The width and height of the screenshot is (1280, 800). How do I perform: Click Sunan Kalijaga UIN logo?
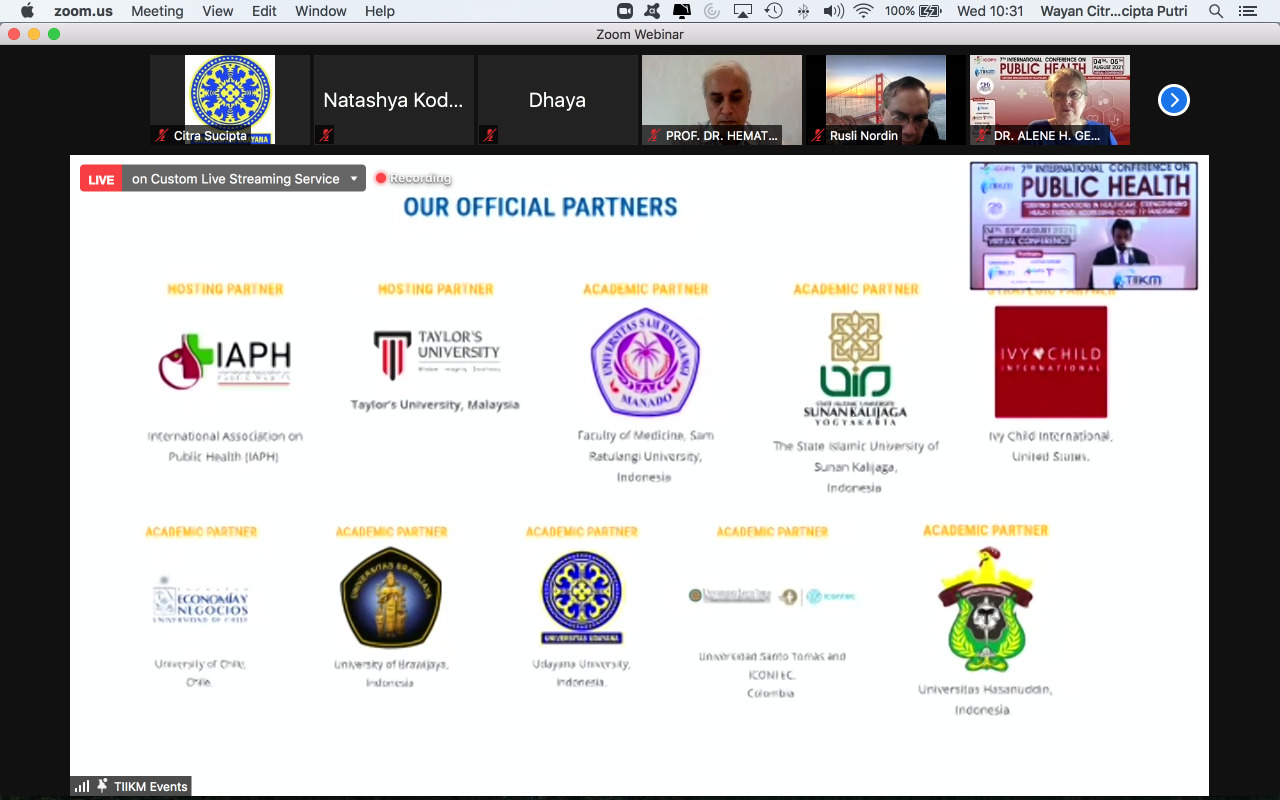click(x=855, y=368)
